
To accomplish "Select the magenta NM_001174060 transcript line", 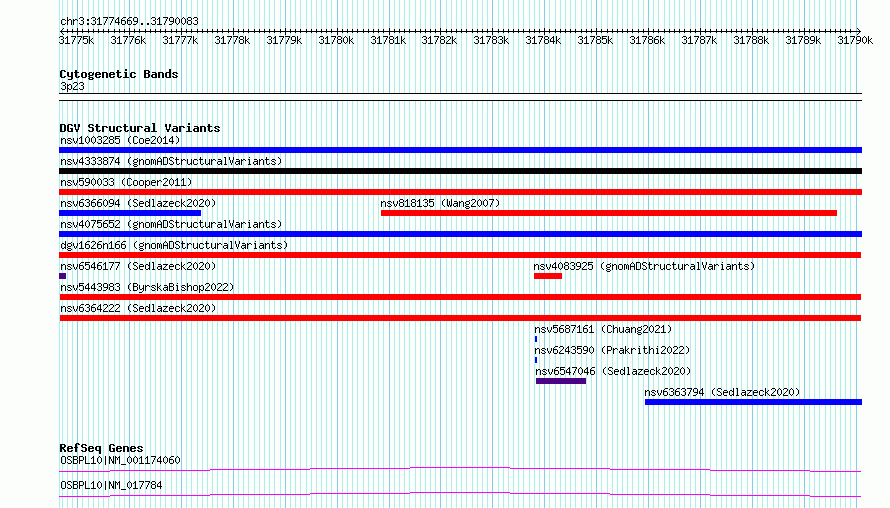I will click(x=460, y=469).
